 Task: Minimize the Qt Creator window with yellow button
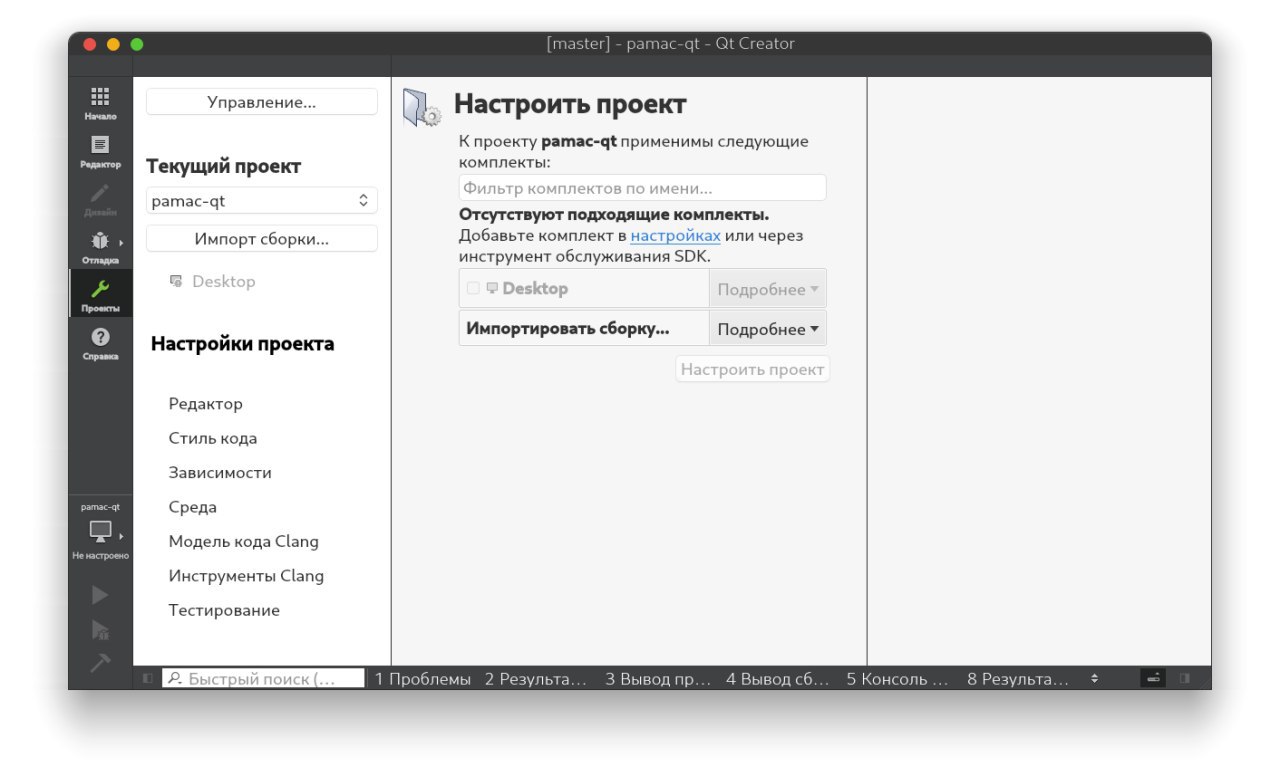113,44
